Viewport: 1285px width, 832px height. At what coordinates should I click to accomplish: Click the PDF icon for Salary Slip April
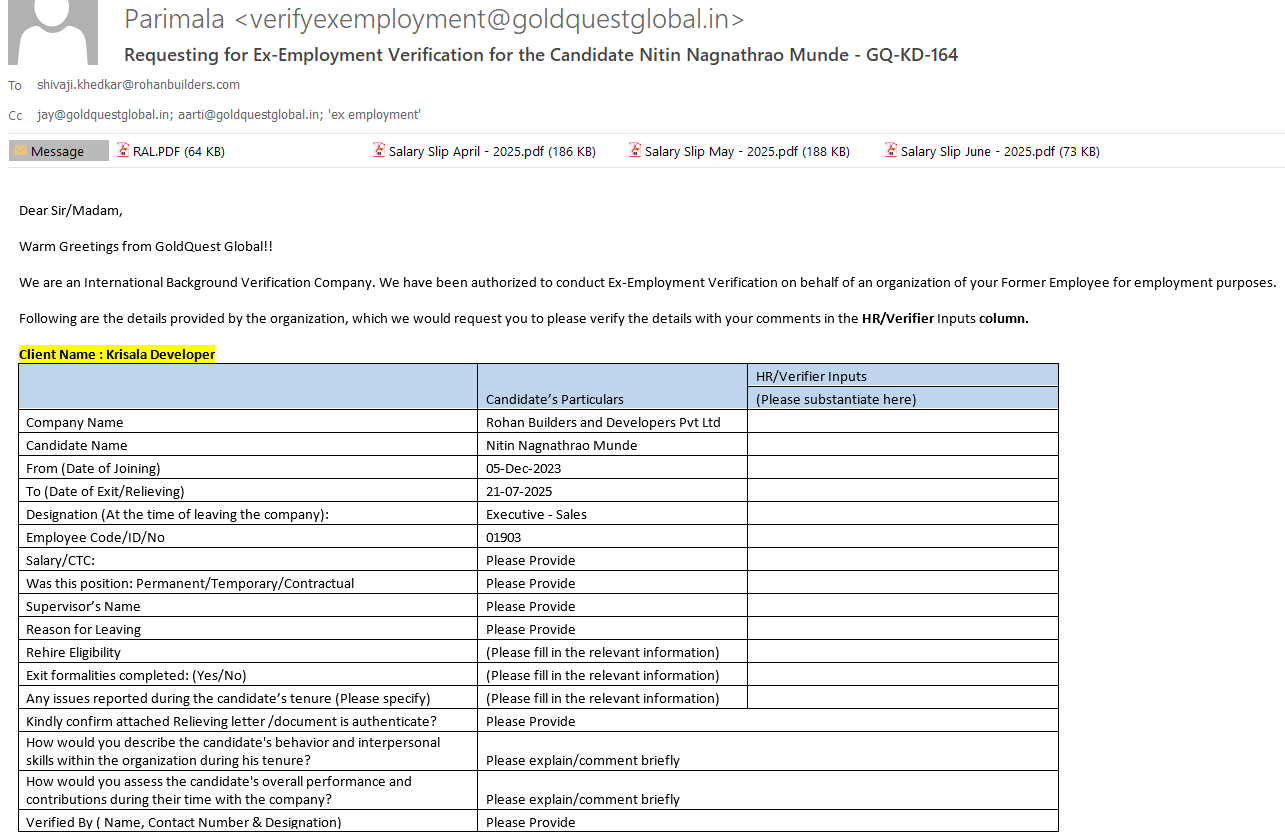[379, 151]
